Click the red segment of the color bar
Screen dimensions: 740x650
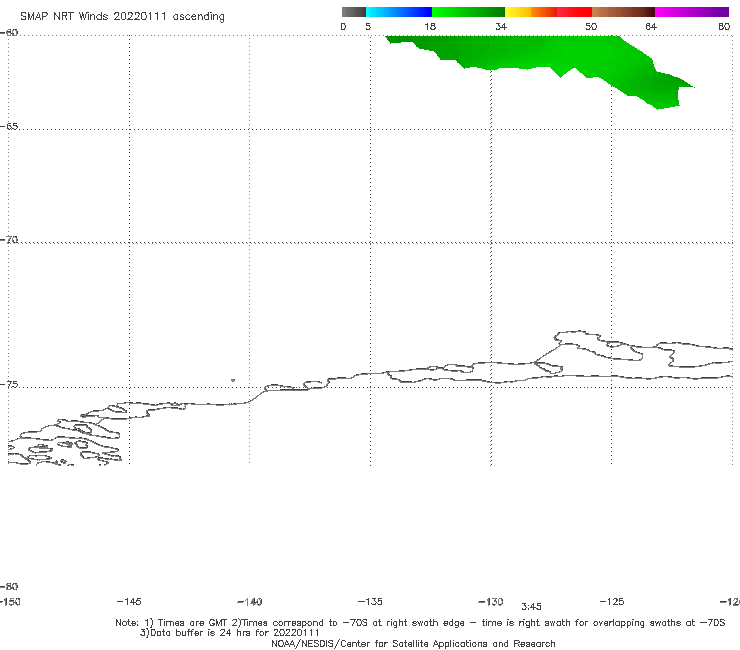(x=574, y=12)
